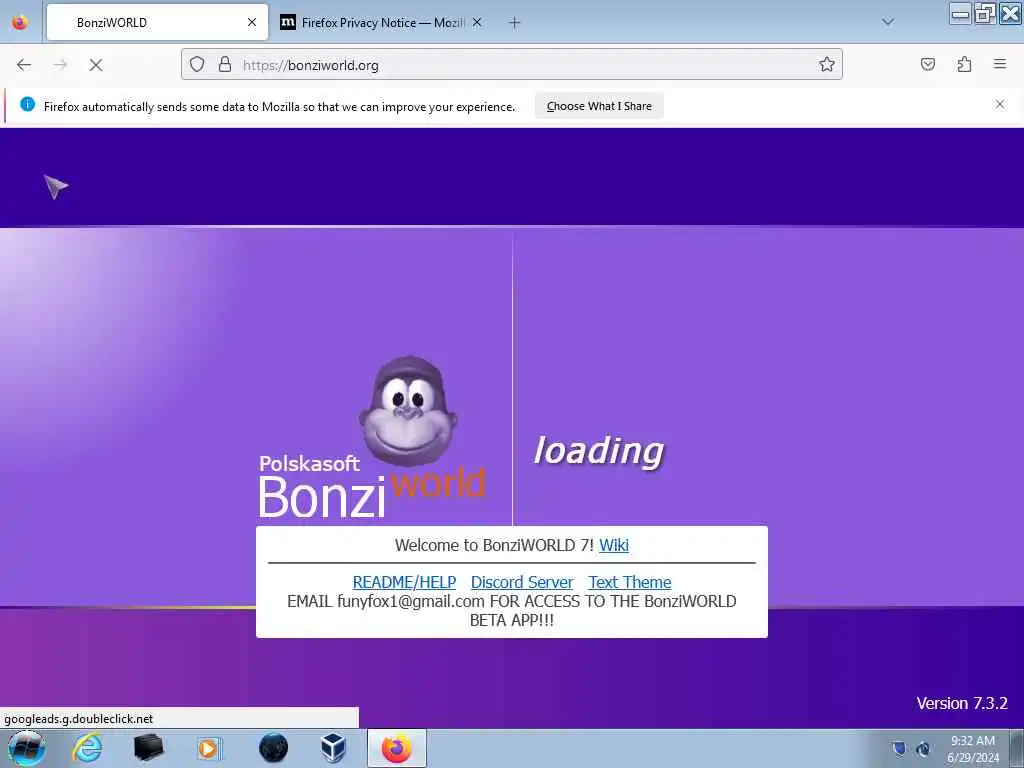Viewport: 1024px width, 768px height.
Task: Click the tray icon beside the clock
Action: click(x=923, y=748)
